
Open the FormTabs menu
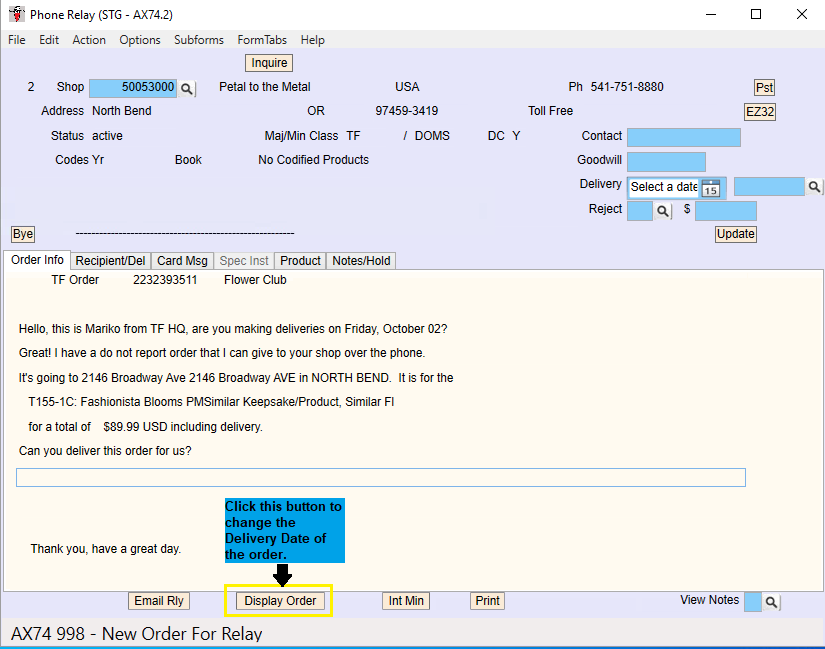coord(262,40)
